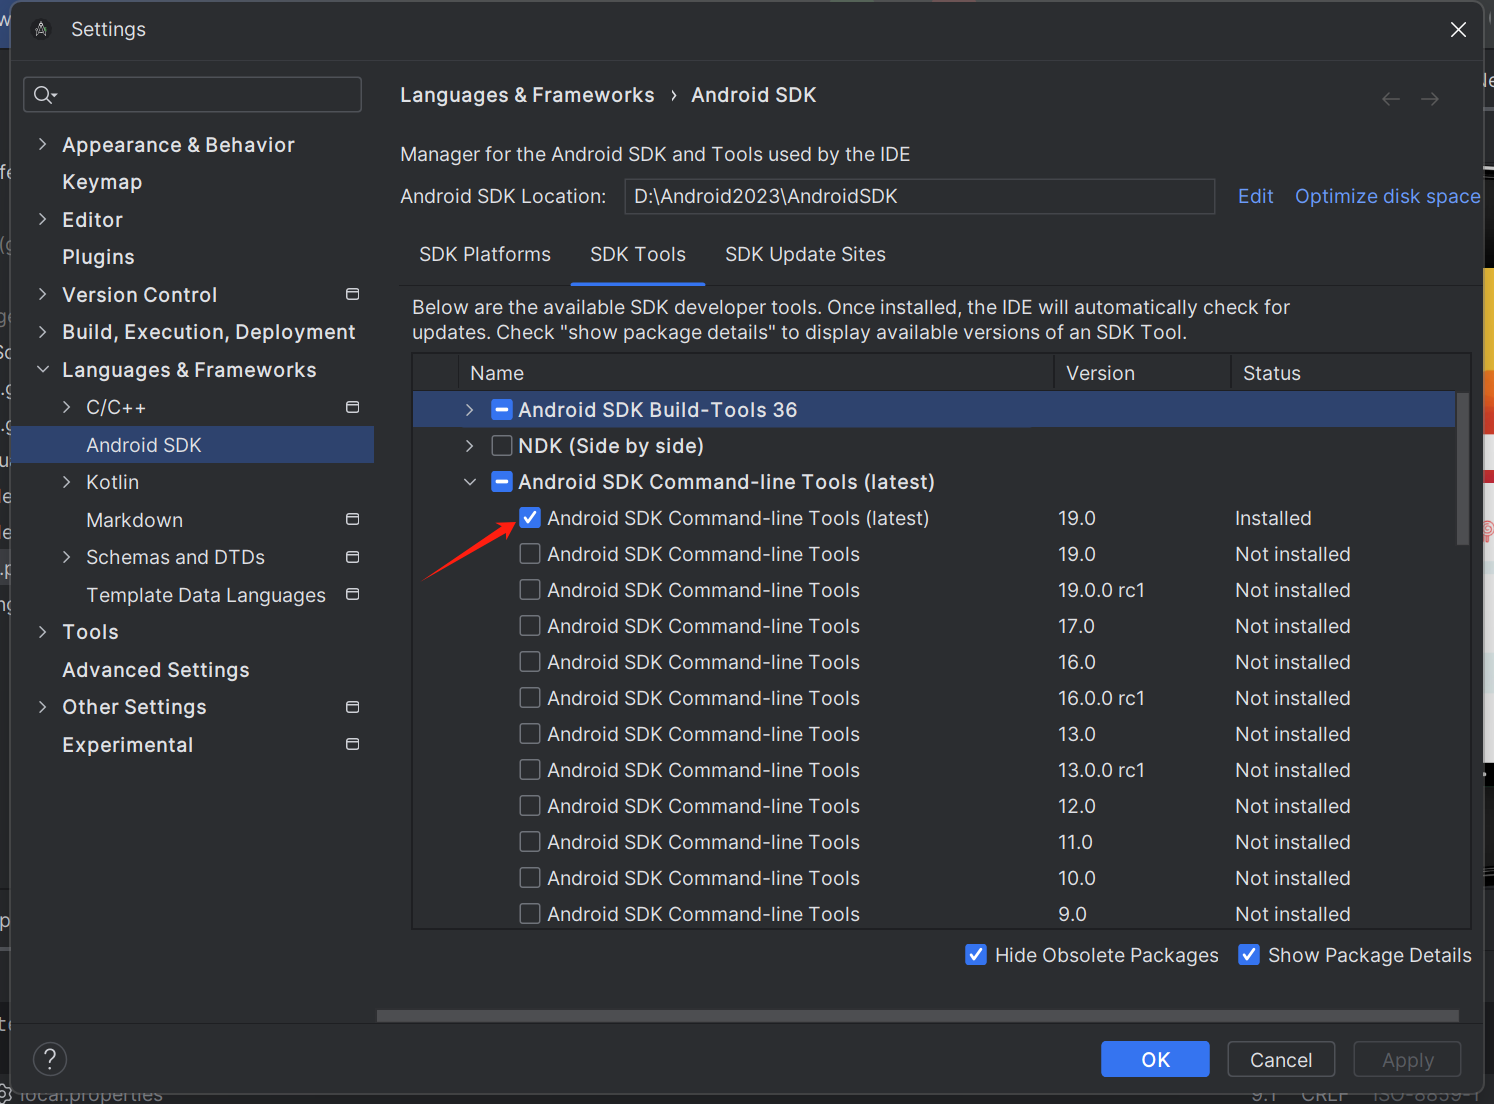The width and height of the screenshot is (1494, 1104).
Task: Click the Version column header
Action: 1142,373
